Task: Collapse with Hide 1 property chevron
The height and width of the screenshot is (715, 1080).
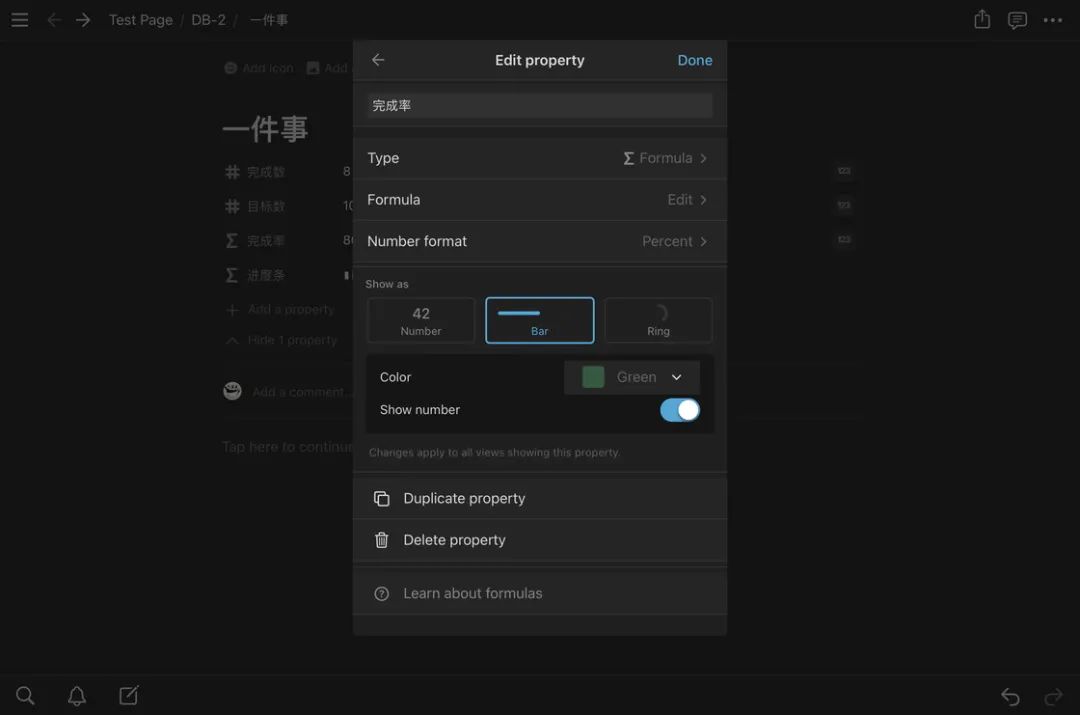Action: point(233,340)
